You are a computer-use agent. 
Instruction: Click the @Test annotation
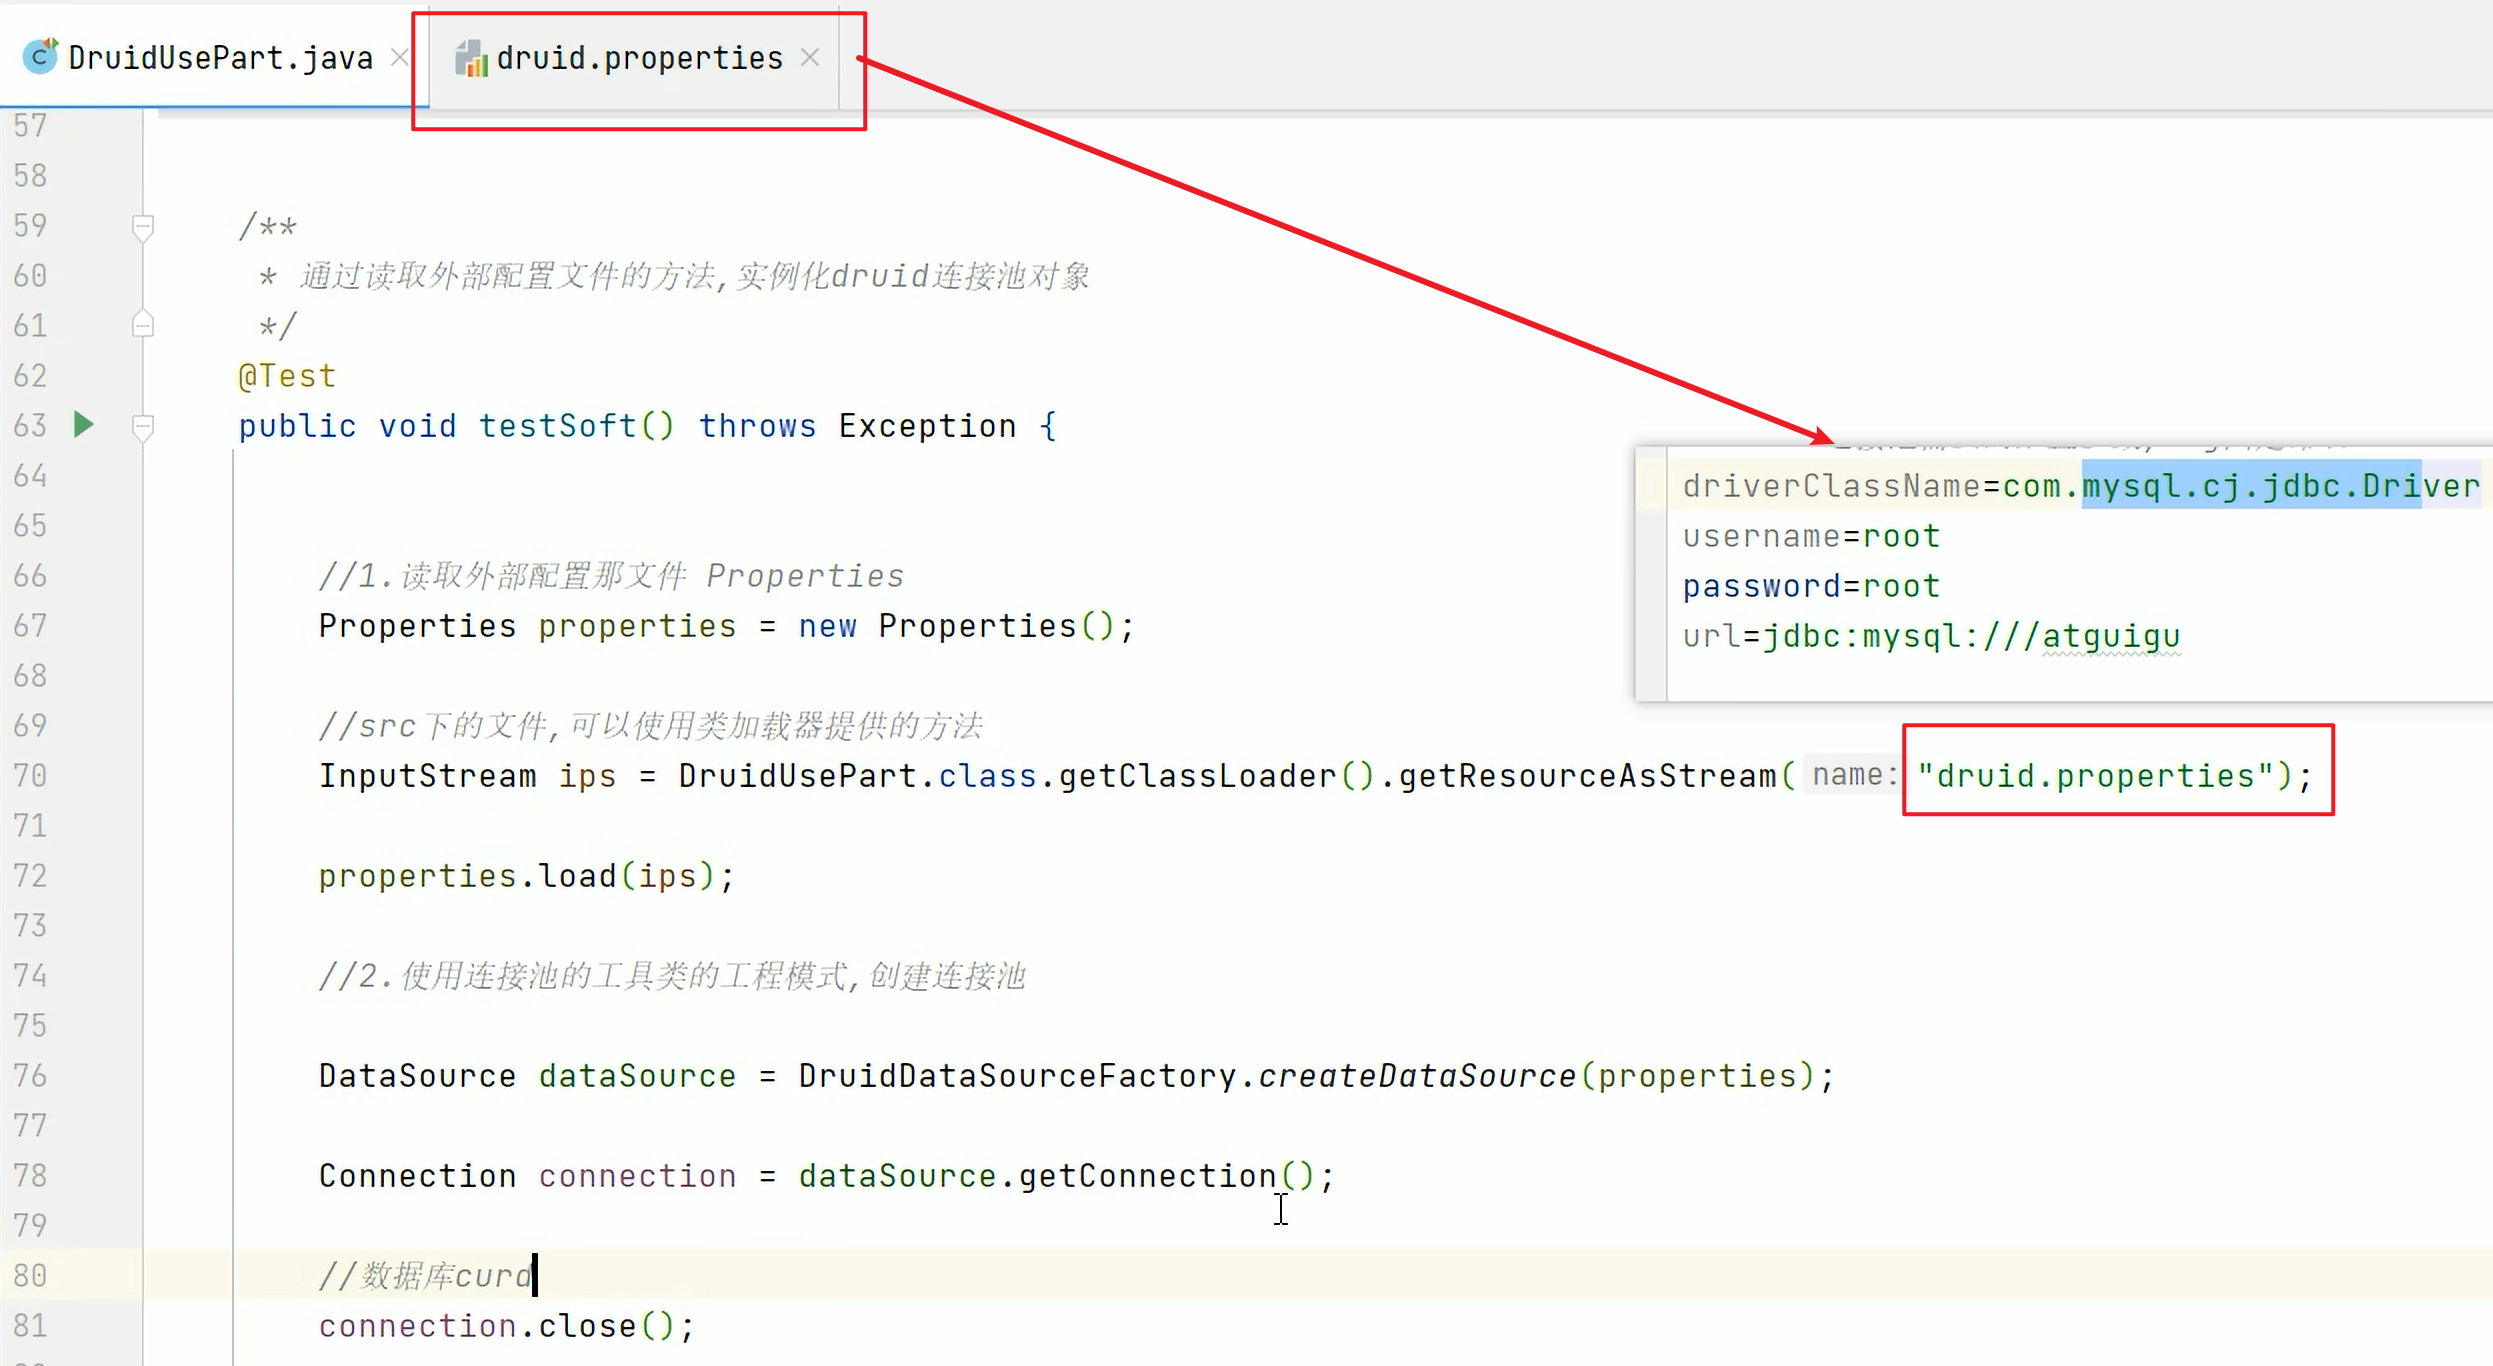(x=287, y=376)
